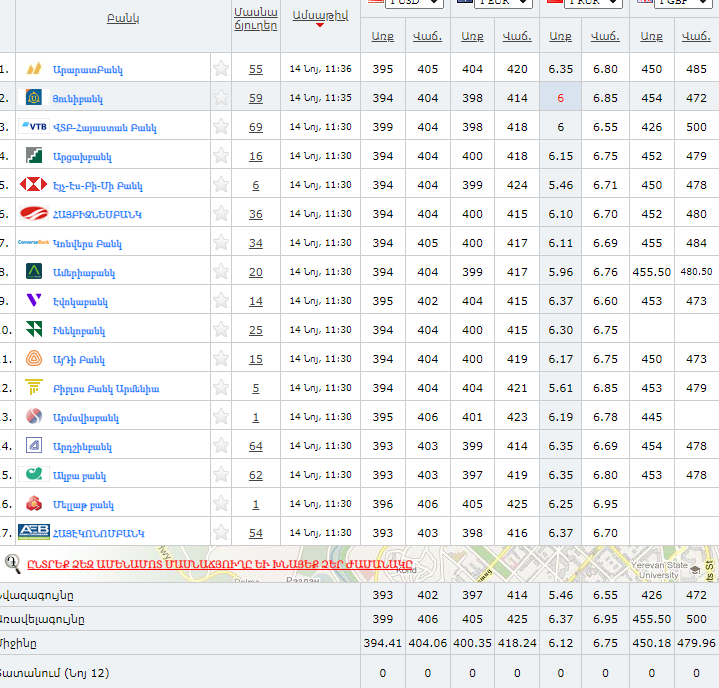This screenshot has width=719, height=688.
Task: Click the red map search link text
Action: 220,564
